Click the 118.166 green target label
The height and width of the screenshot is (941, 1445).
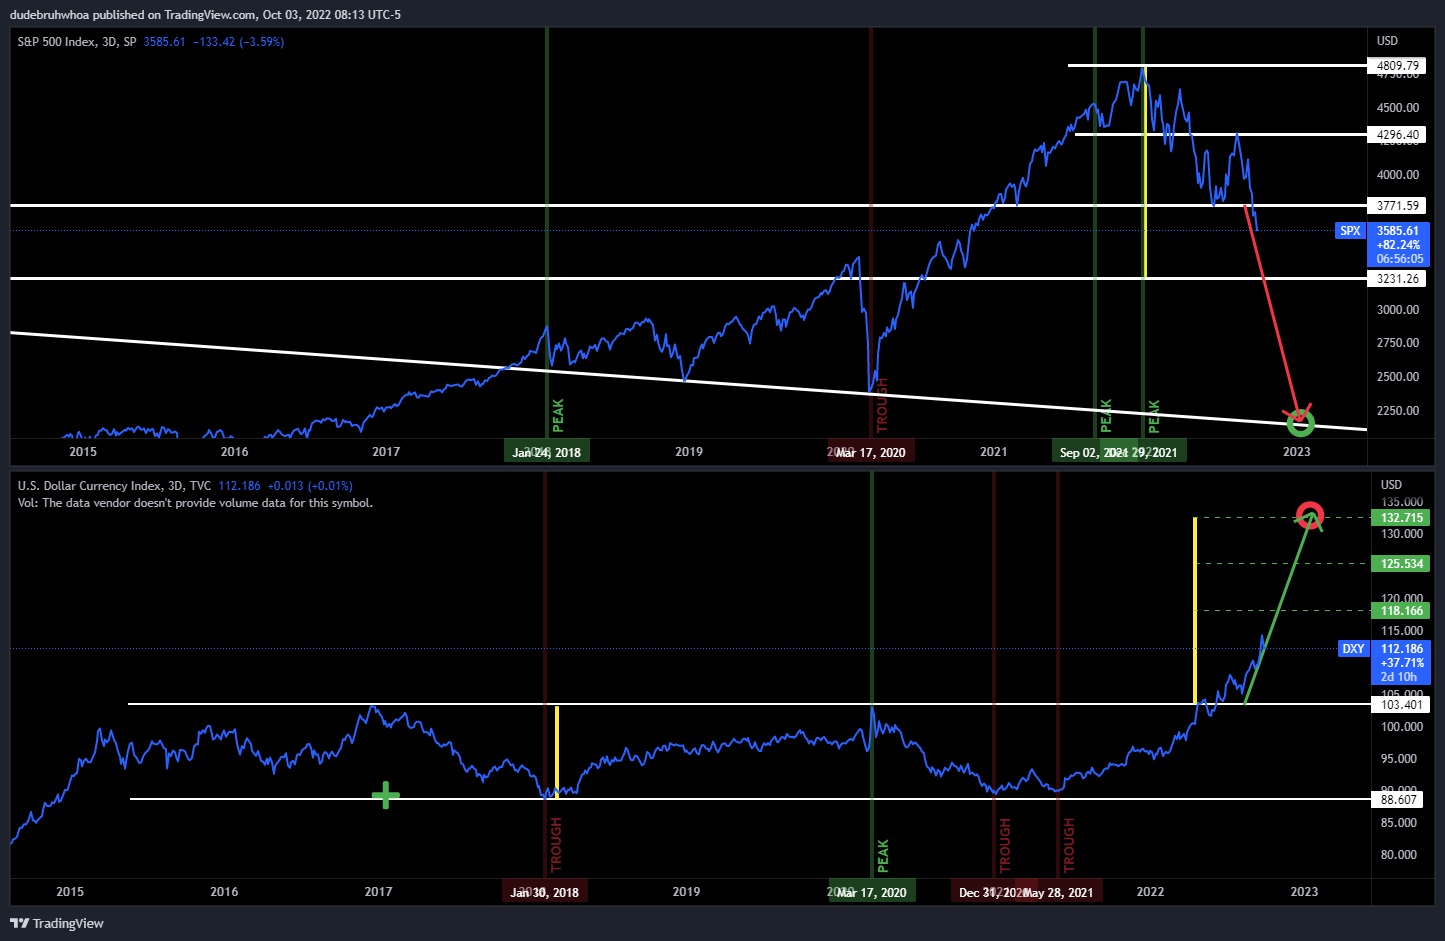tap(1401, 611)
